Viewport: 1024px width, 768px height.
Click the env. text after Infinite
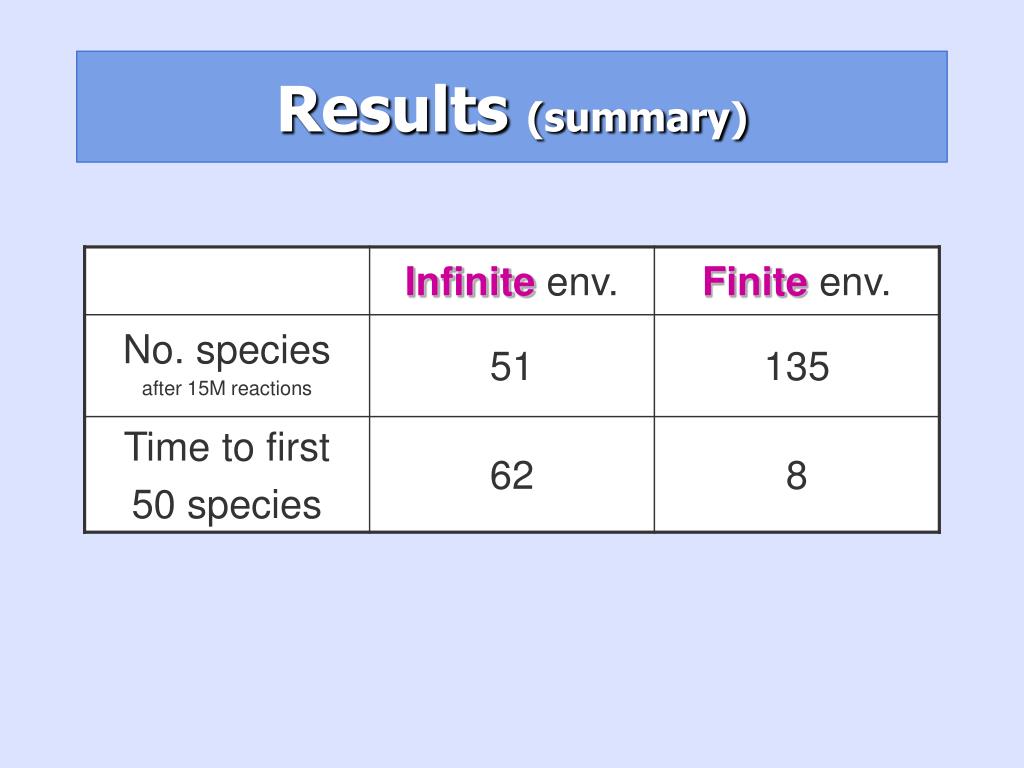582,283
